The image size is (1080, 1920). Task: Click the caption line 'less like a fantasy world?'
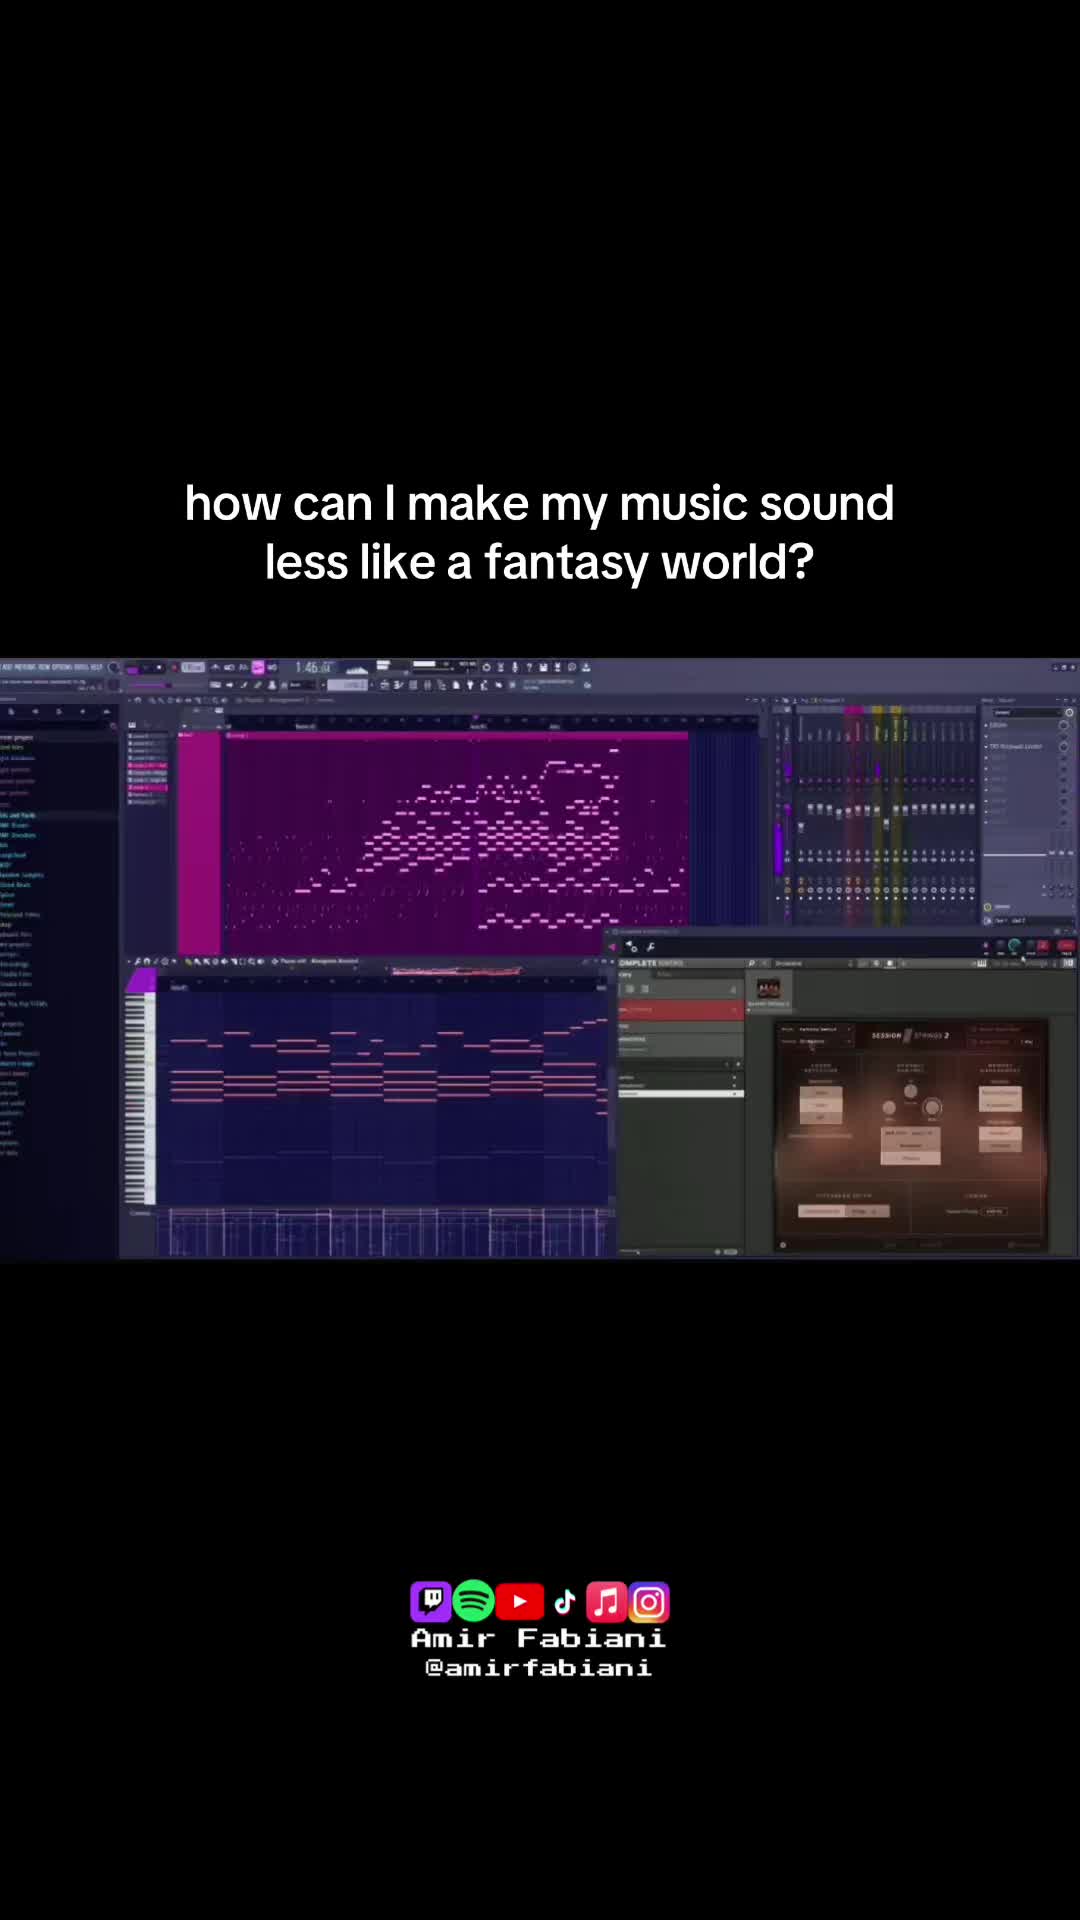pyautogui.click(x=539, y=562)
